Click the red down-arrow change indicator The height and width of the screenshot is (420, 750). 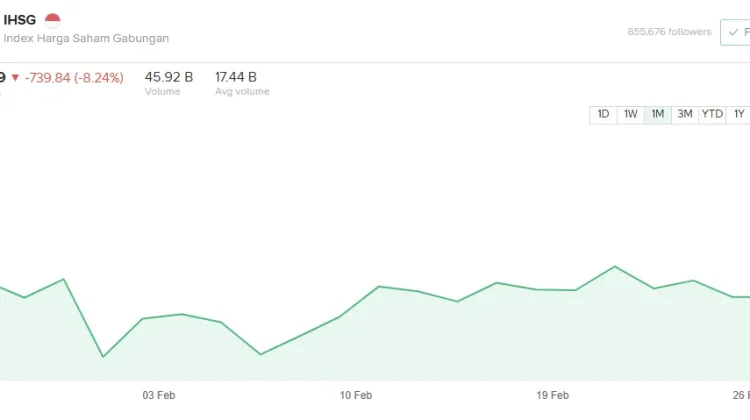point(15,76)
